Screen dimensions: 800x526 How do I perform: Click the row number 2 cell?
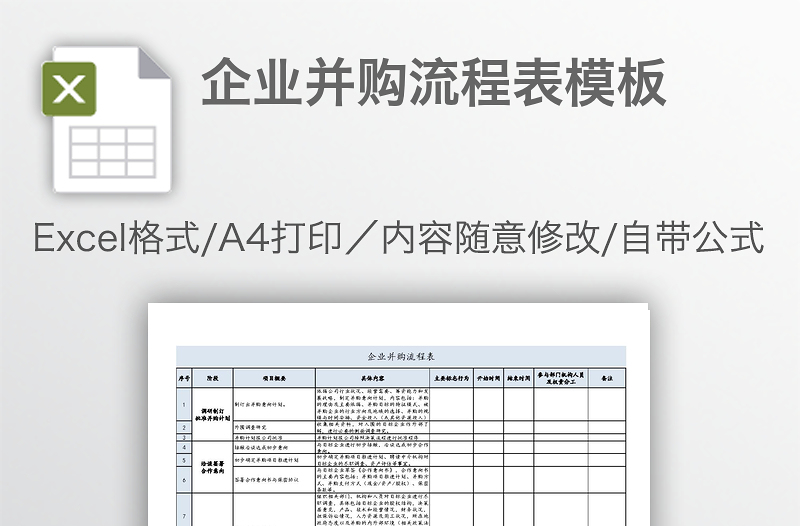click(x=184, y=428)
